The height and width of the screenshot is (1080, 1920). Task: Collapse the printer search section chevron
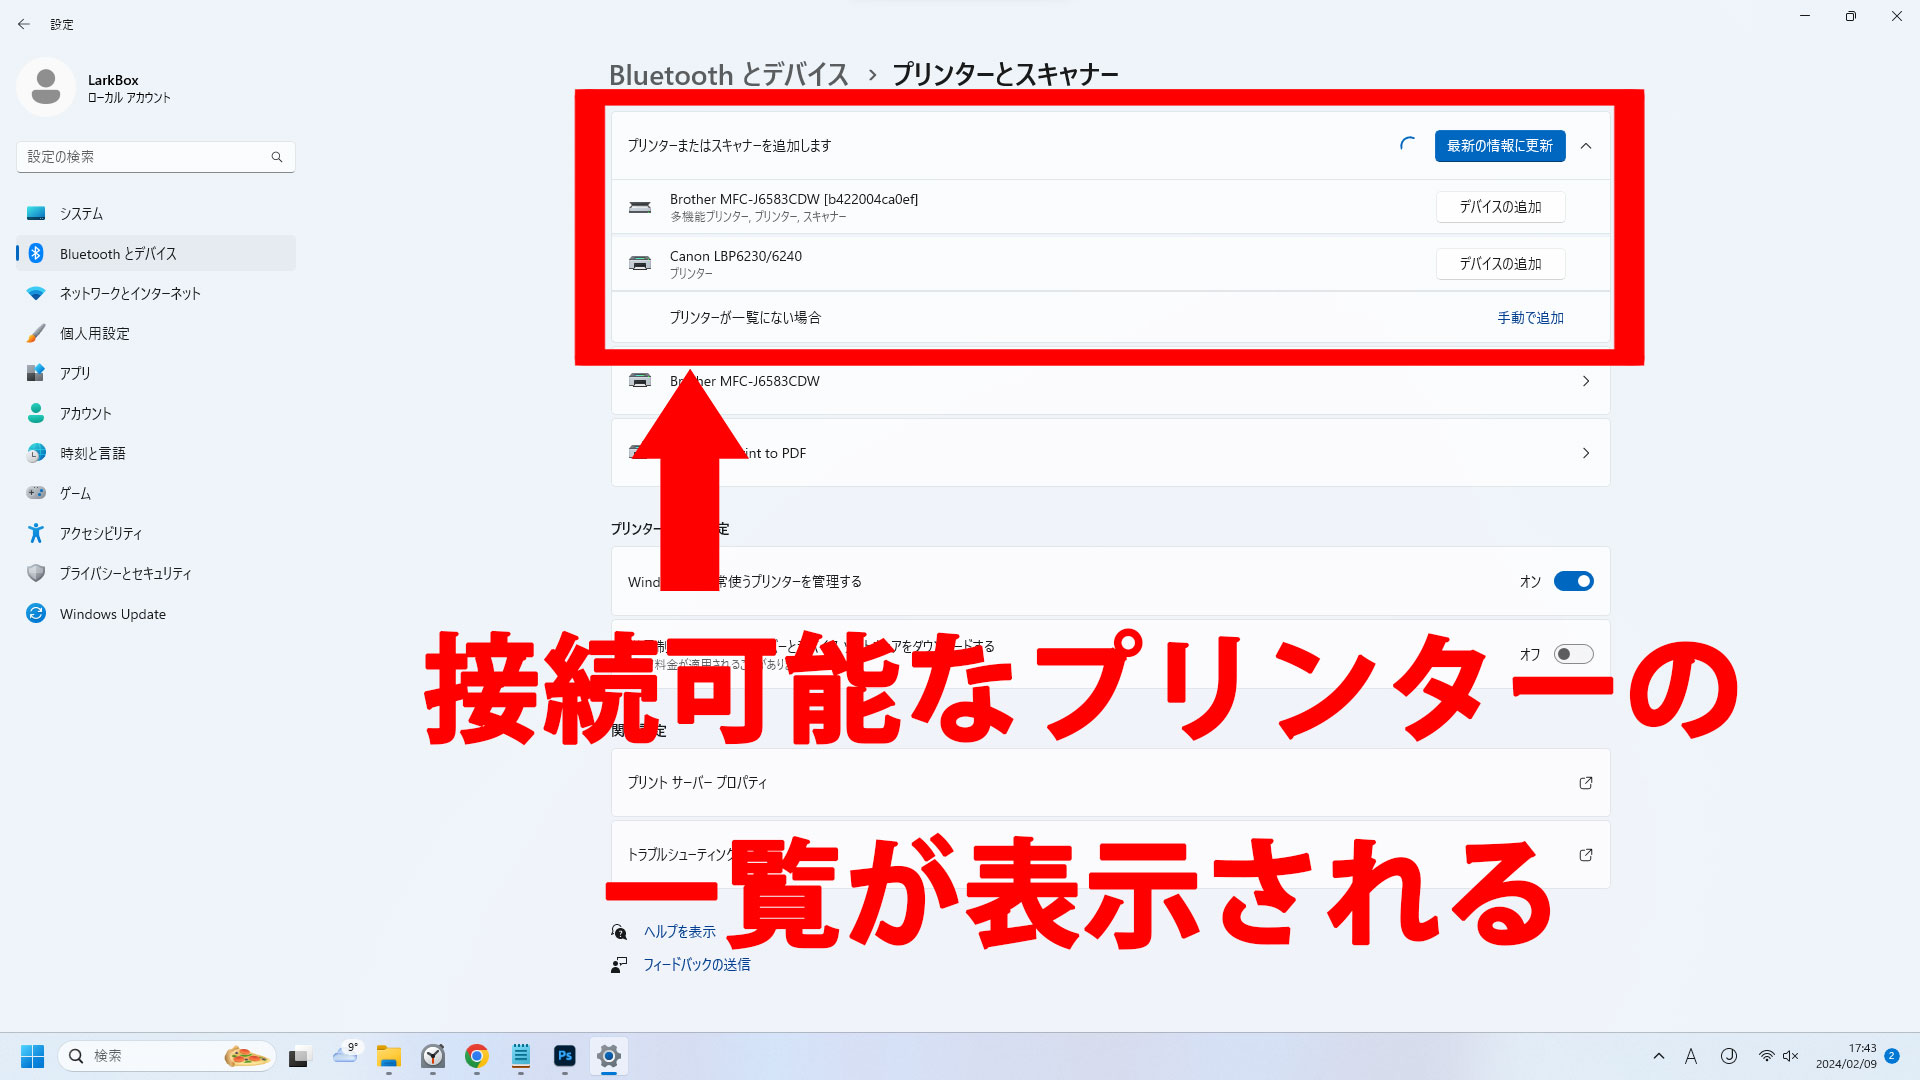(x=1587, y=146)
